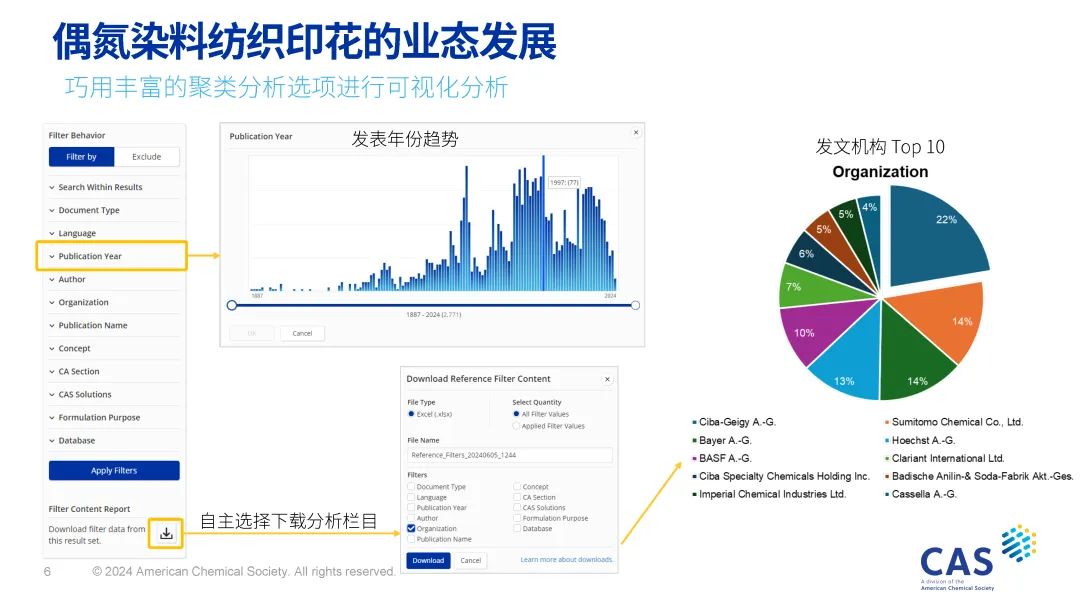Click the Apply Filters button

114,470
